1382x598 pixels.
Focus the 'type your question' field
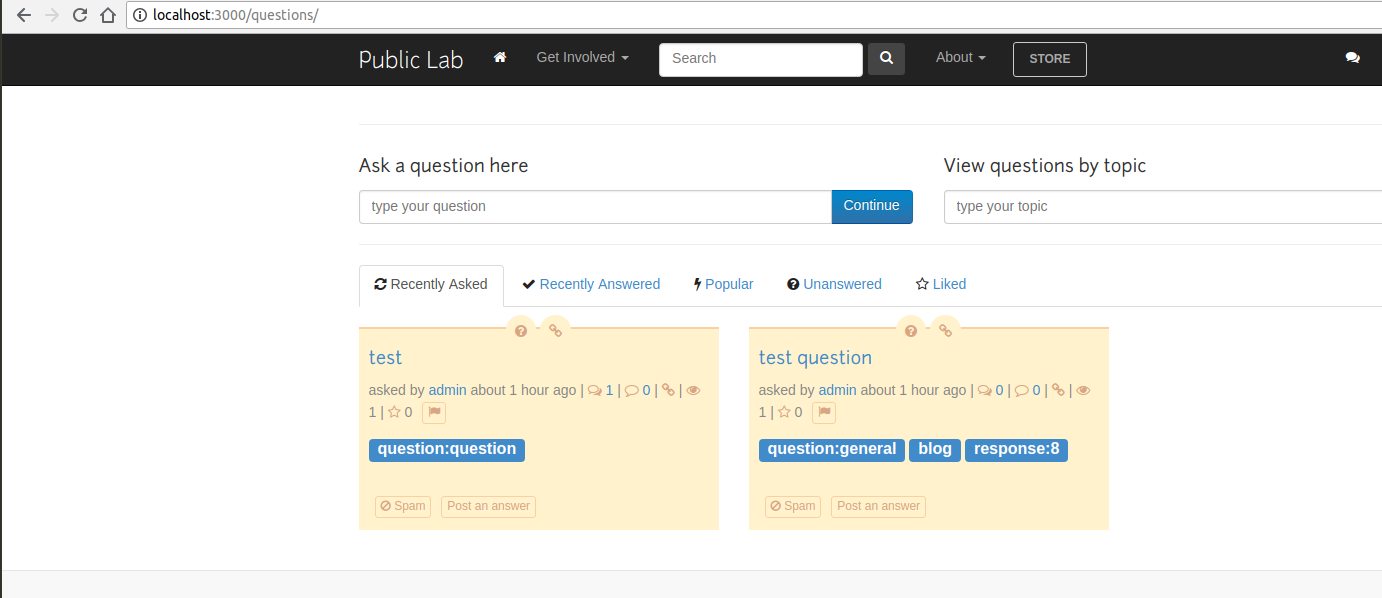coord(595,207)
